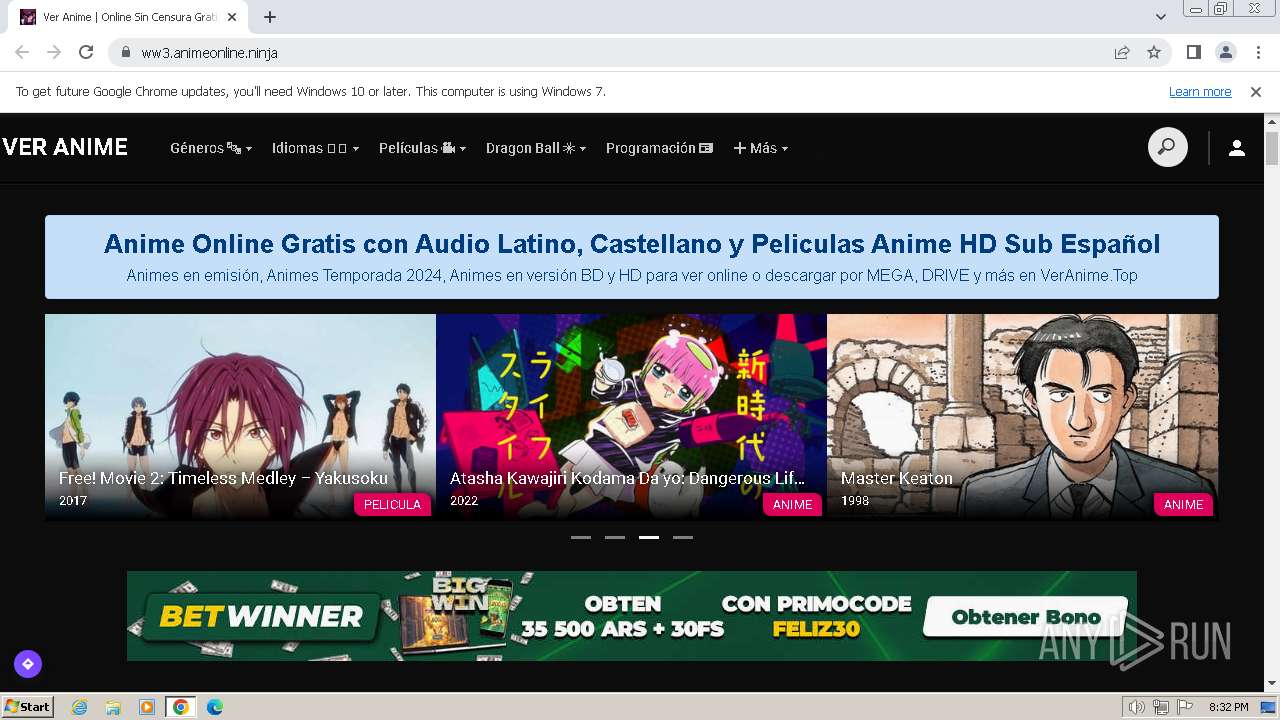Image resolution: width=1280 pixels, height=720 pixels.
Task: Open Free! Movie 2 Timeless Medley thumbnail
Action: [240, 417]
